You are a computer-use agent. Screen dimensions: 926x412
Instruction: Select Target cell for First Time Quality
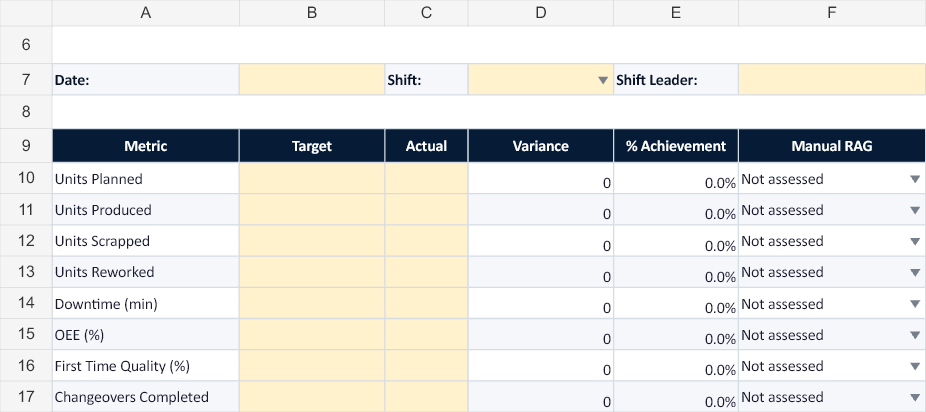[x=312, y=366]
